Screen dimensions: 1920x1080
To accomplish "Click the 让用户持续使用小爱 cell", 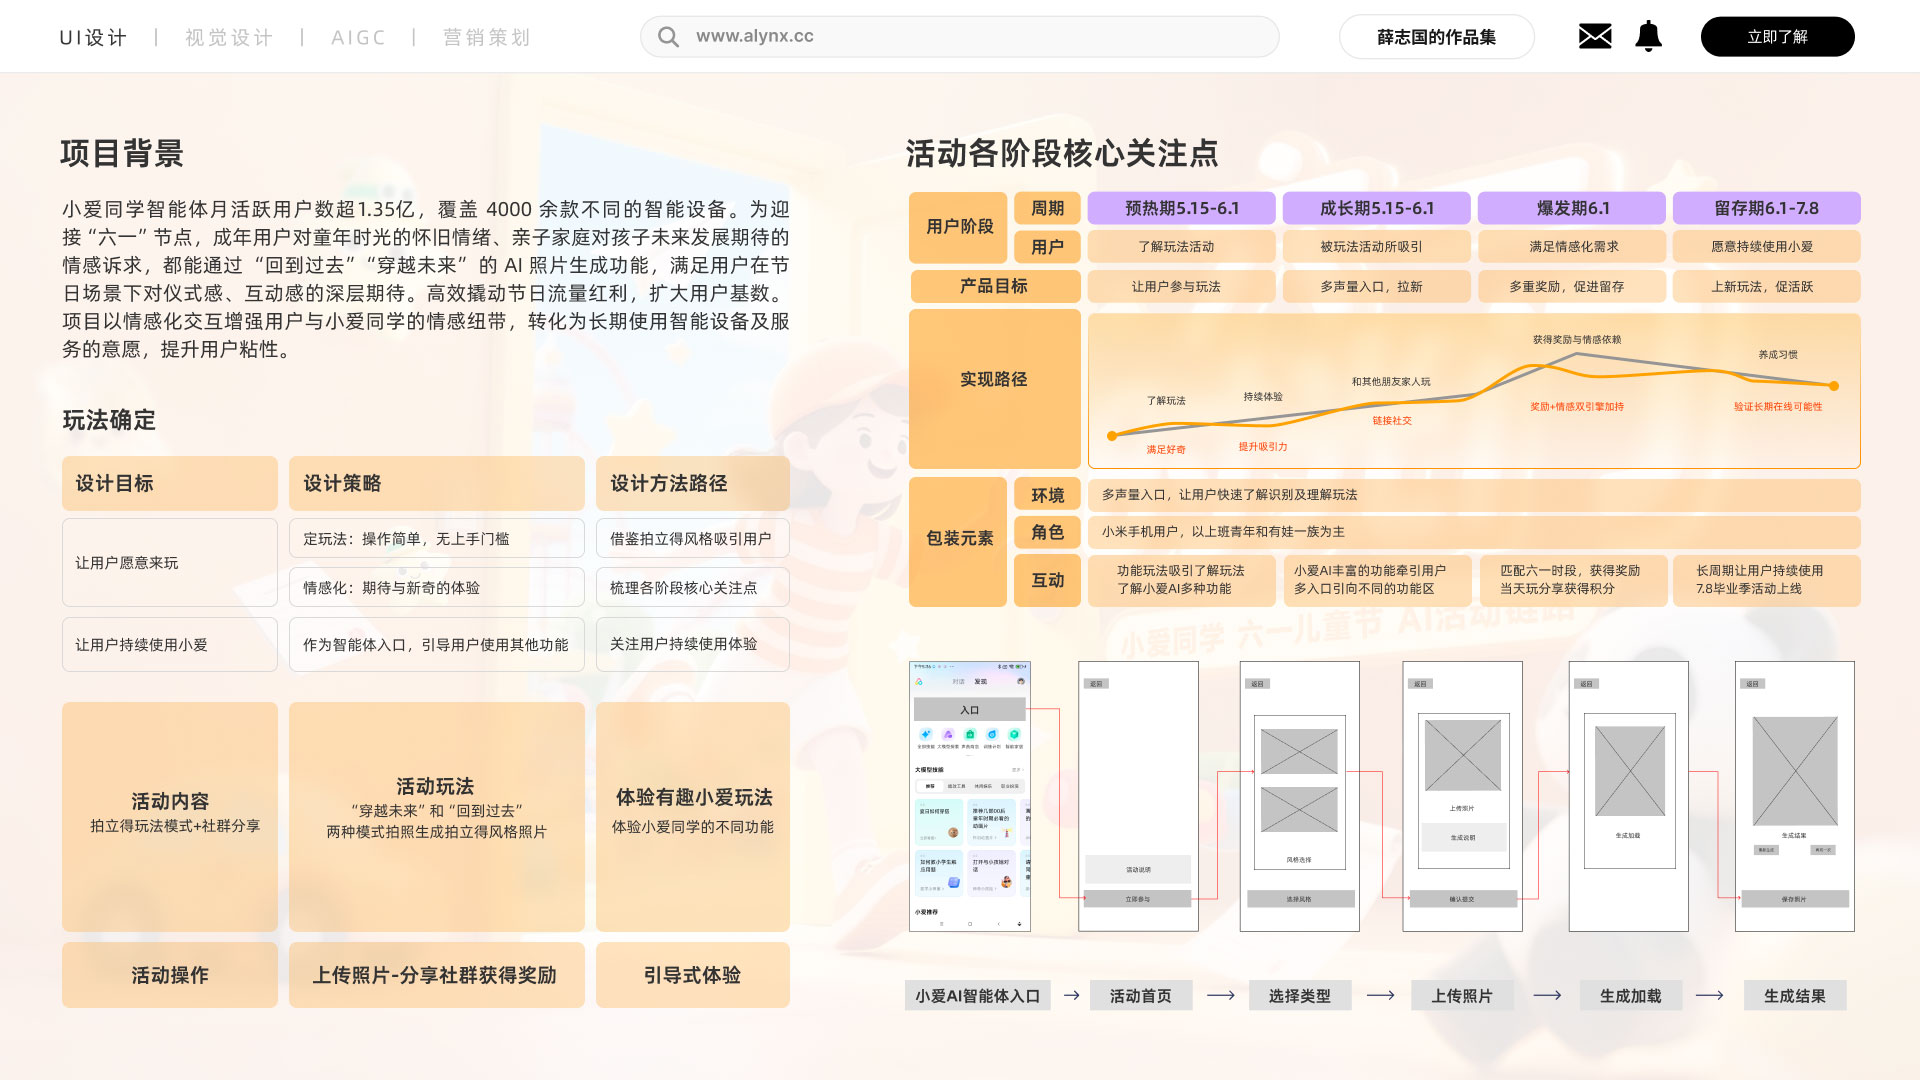I will 170,644.
